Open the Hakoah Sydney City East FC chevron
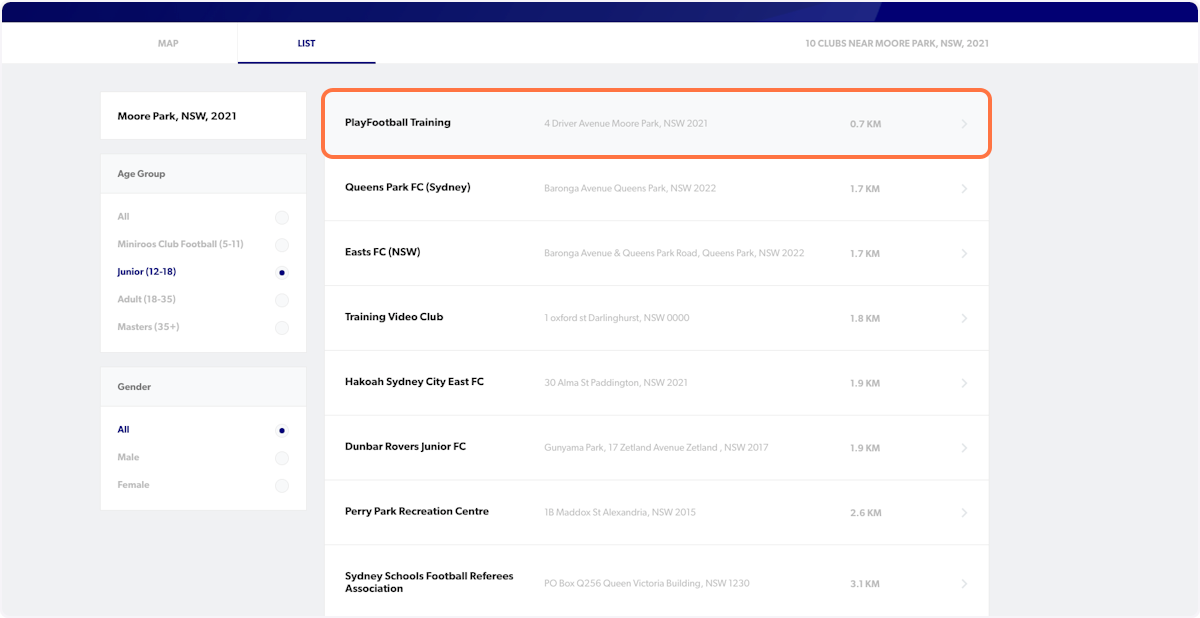Image resolution: width=1200 pixels, height=618 pixels. click(x=964, y=383)
